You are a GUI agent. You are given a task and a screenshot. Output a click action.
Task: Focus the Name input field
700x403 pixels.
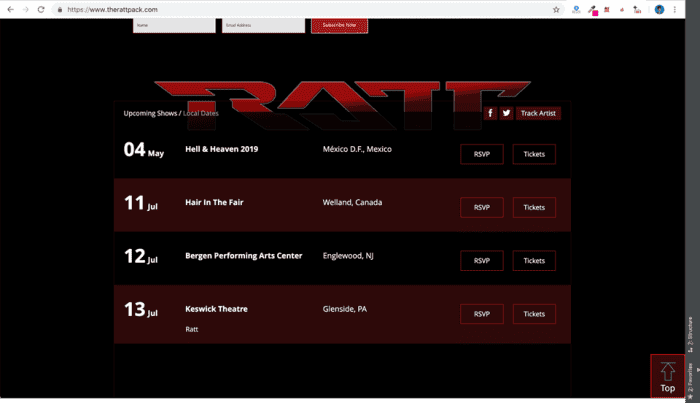click(x=174, y=25)
